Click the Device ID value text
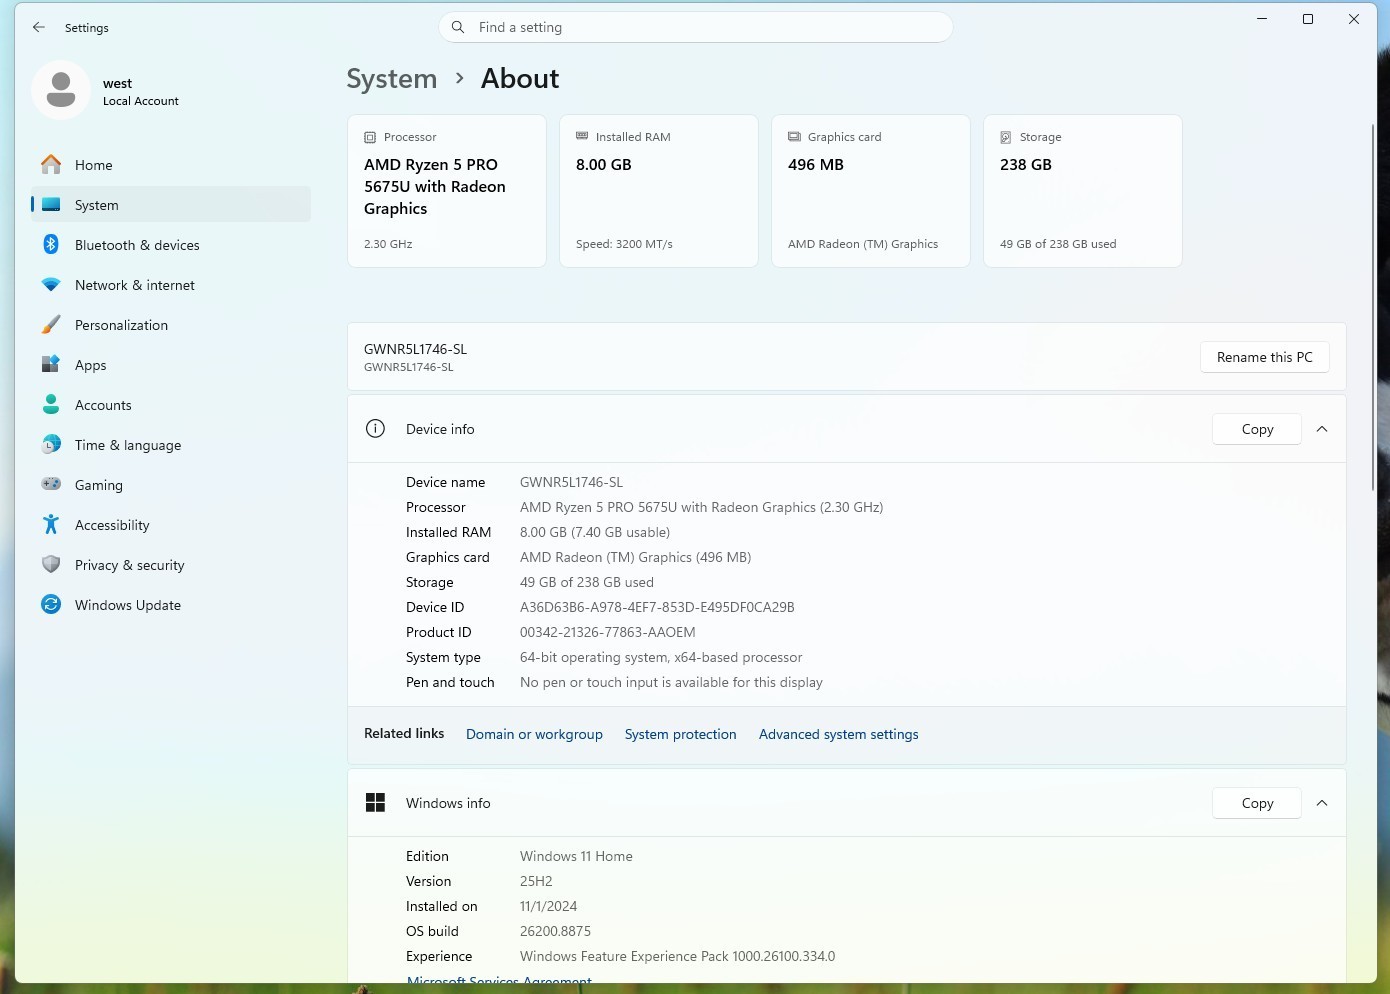 [657, 607]
